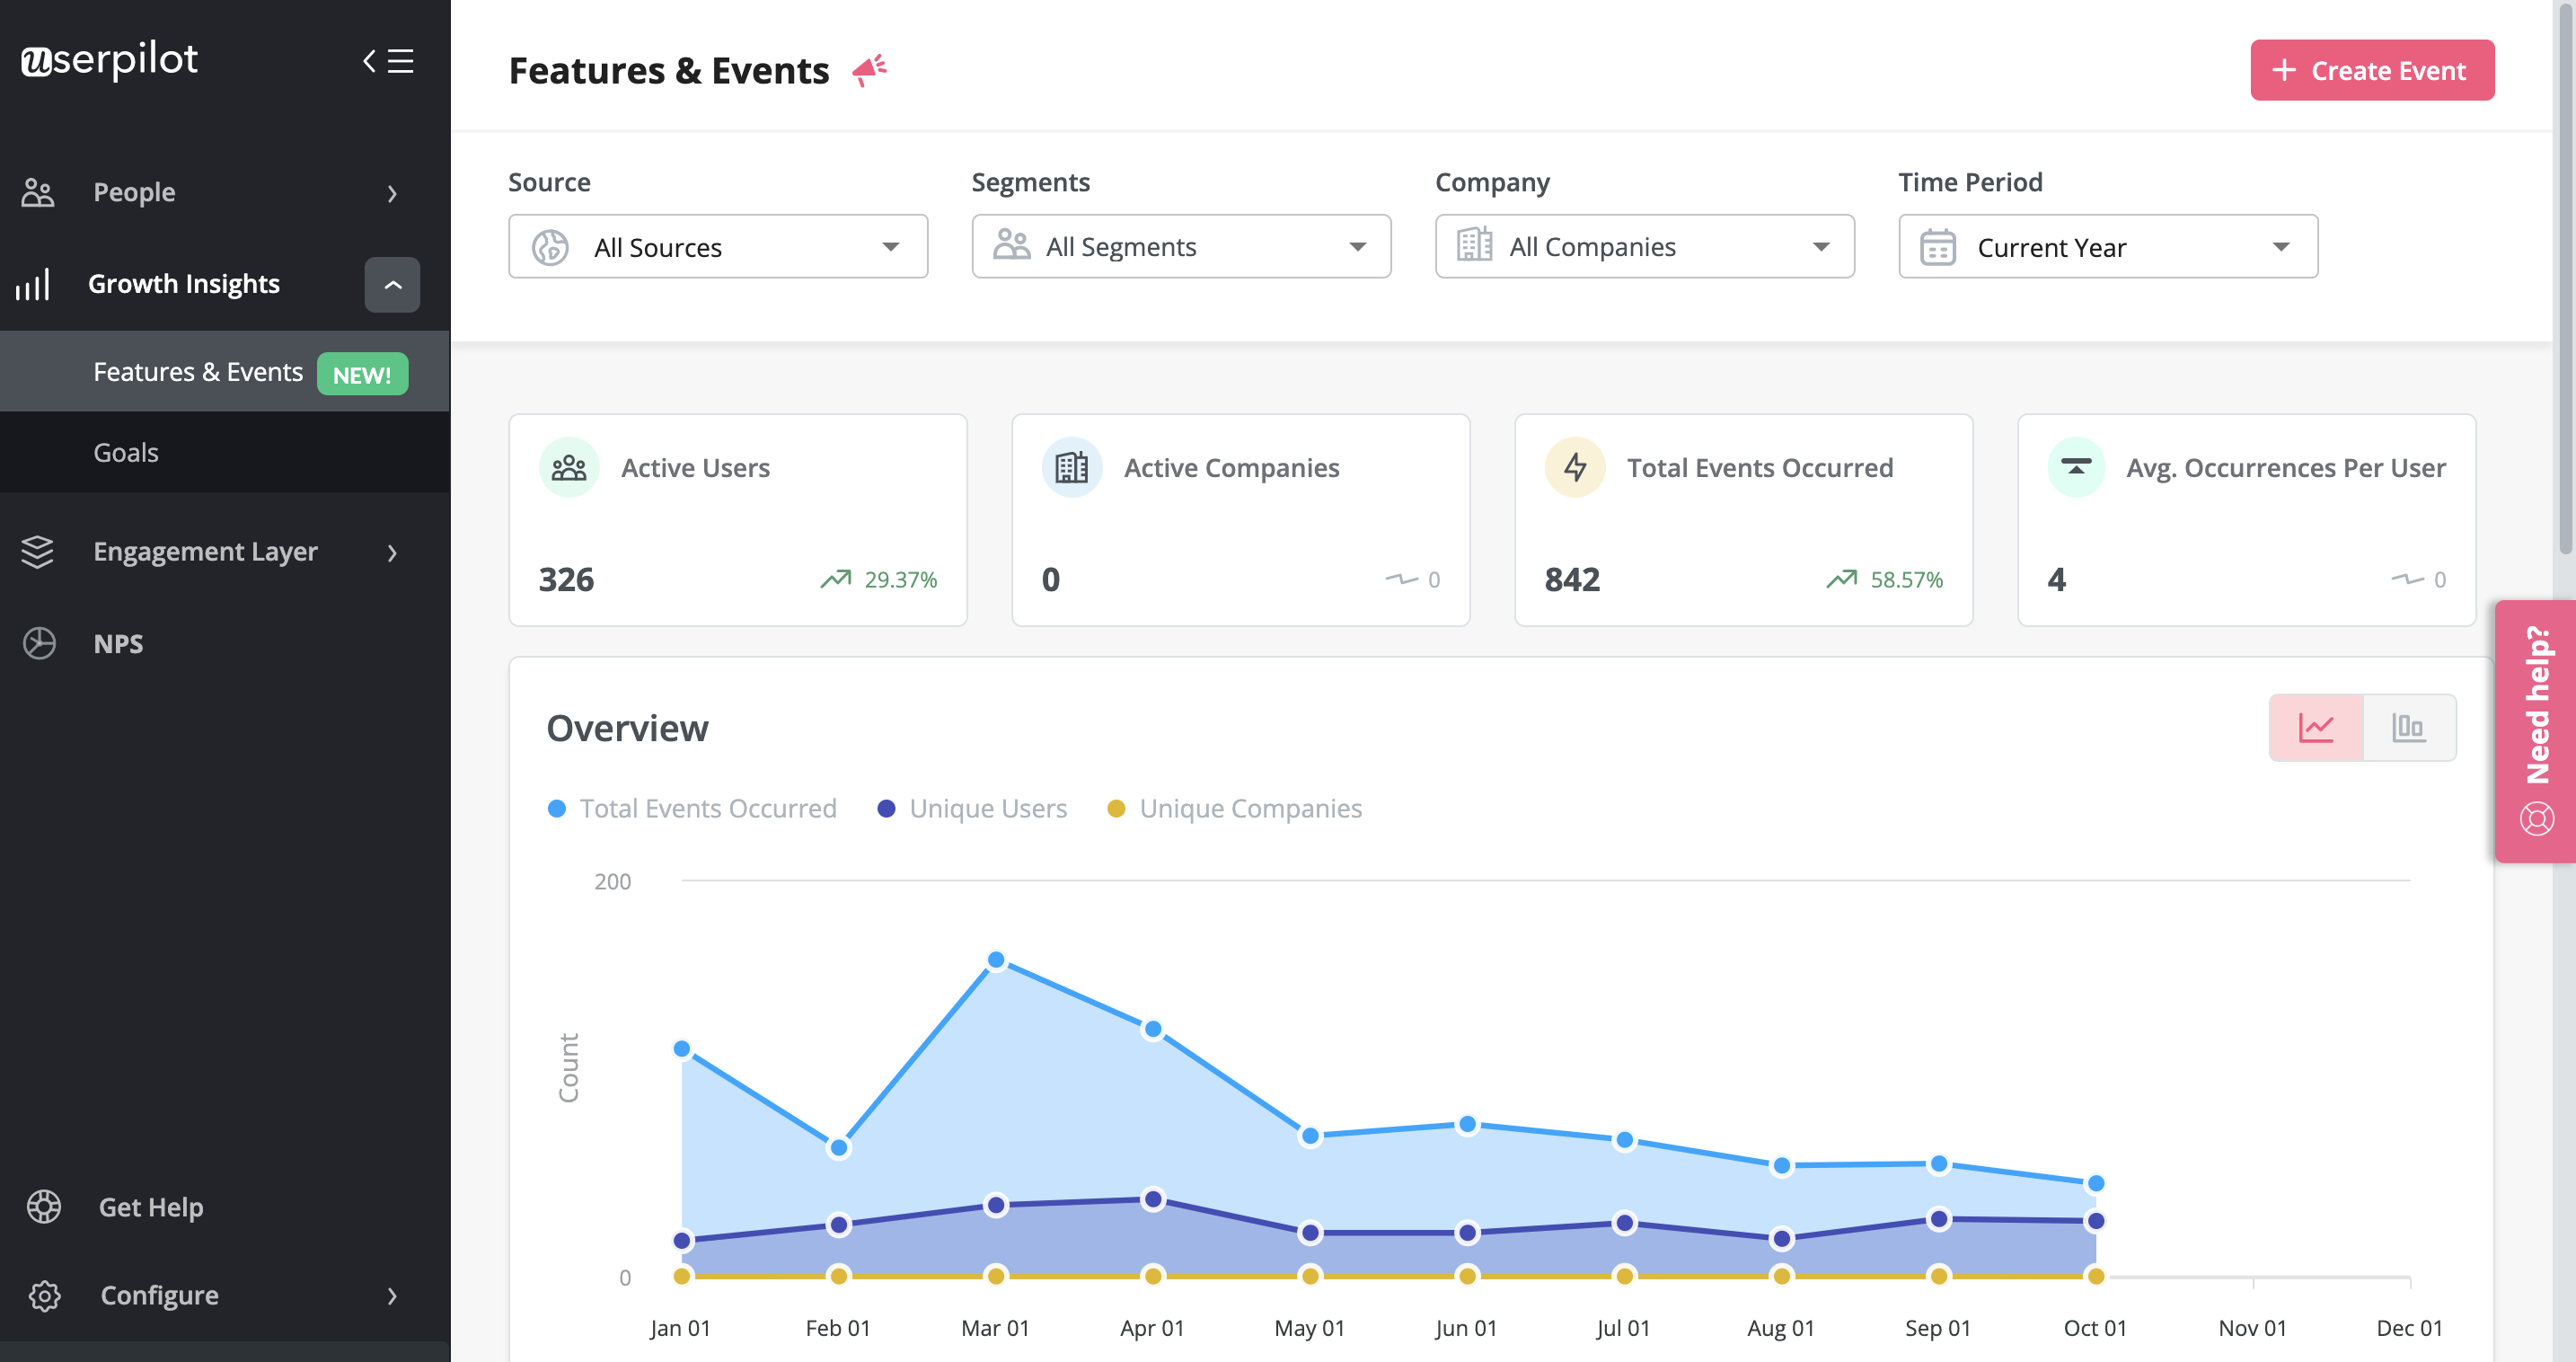Image resolution: width=2576 pixels, height=1362 pixels.
Task: Select All Companies dropdown option
Action: 1644,245
